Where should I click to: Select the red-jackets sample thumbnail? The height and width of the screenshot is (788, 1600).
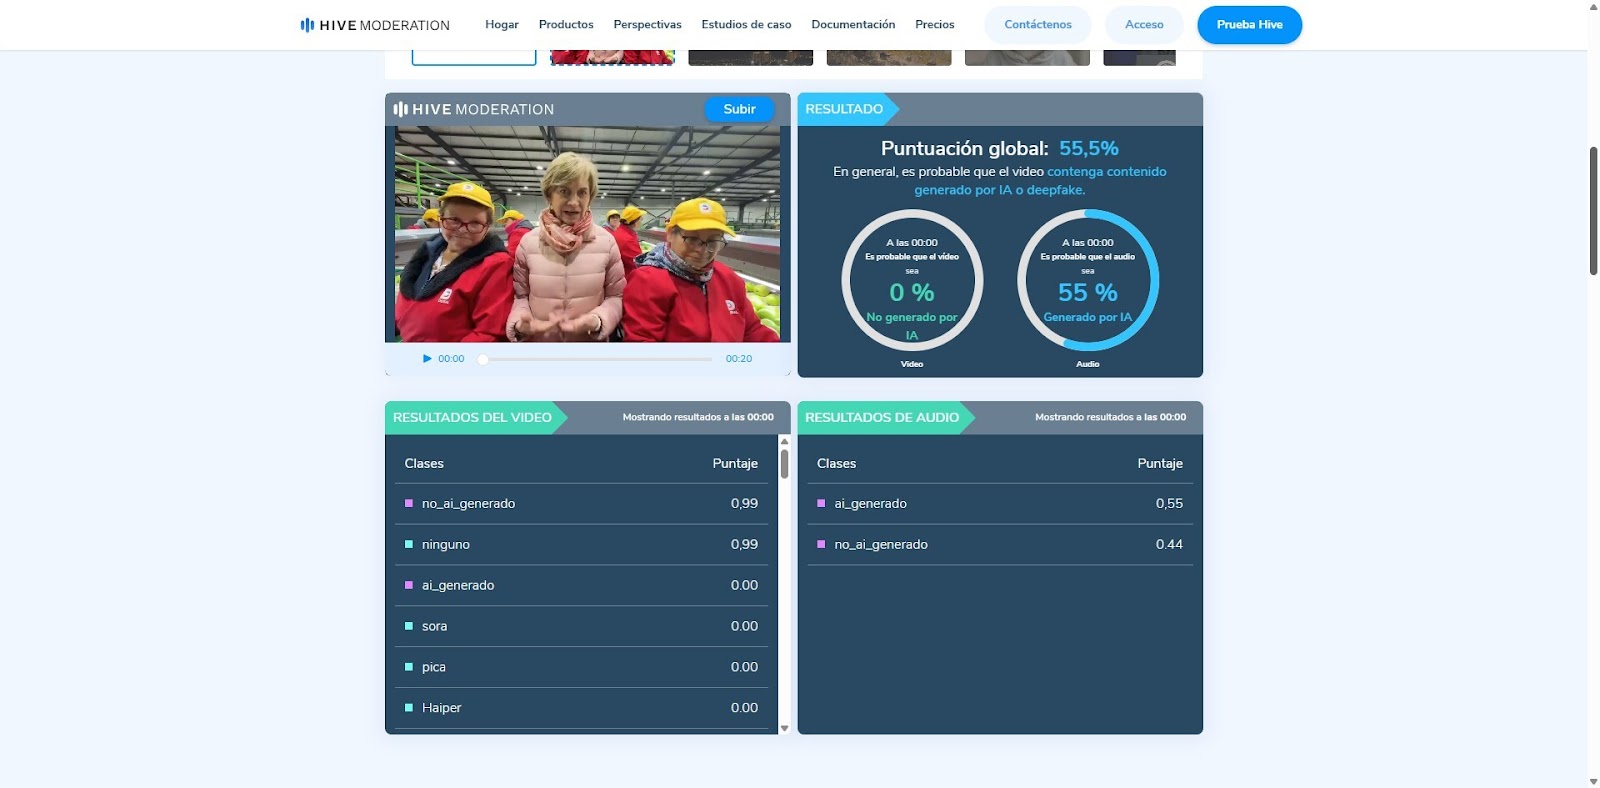point(612,57)
